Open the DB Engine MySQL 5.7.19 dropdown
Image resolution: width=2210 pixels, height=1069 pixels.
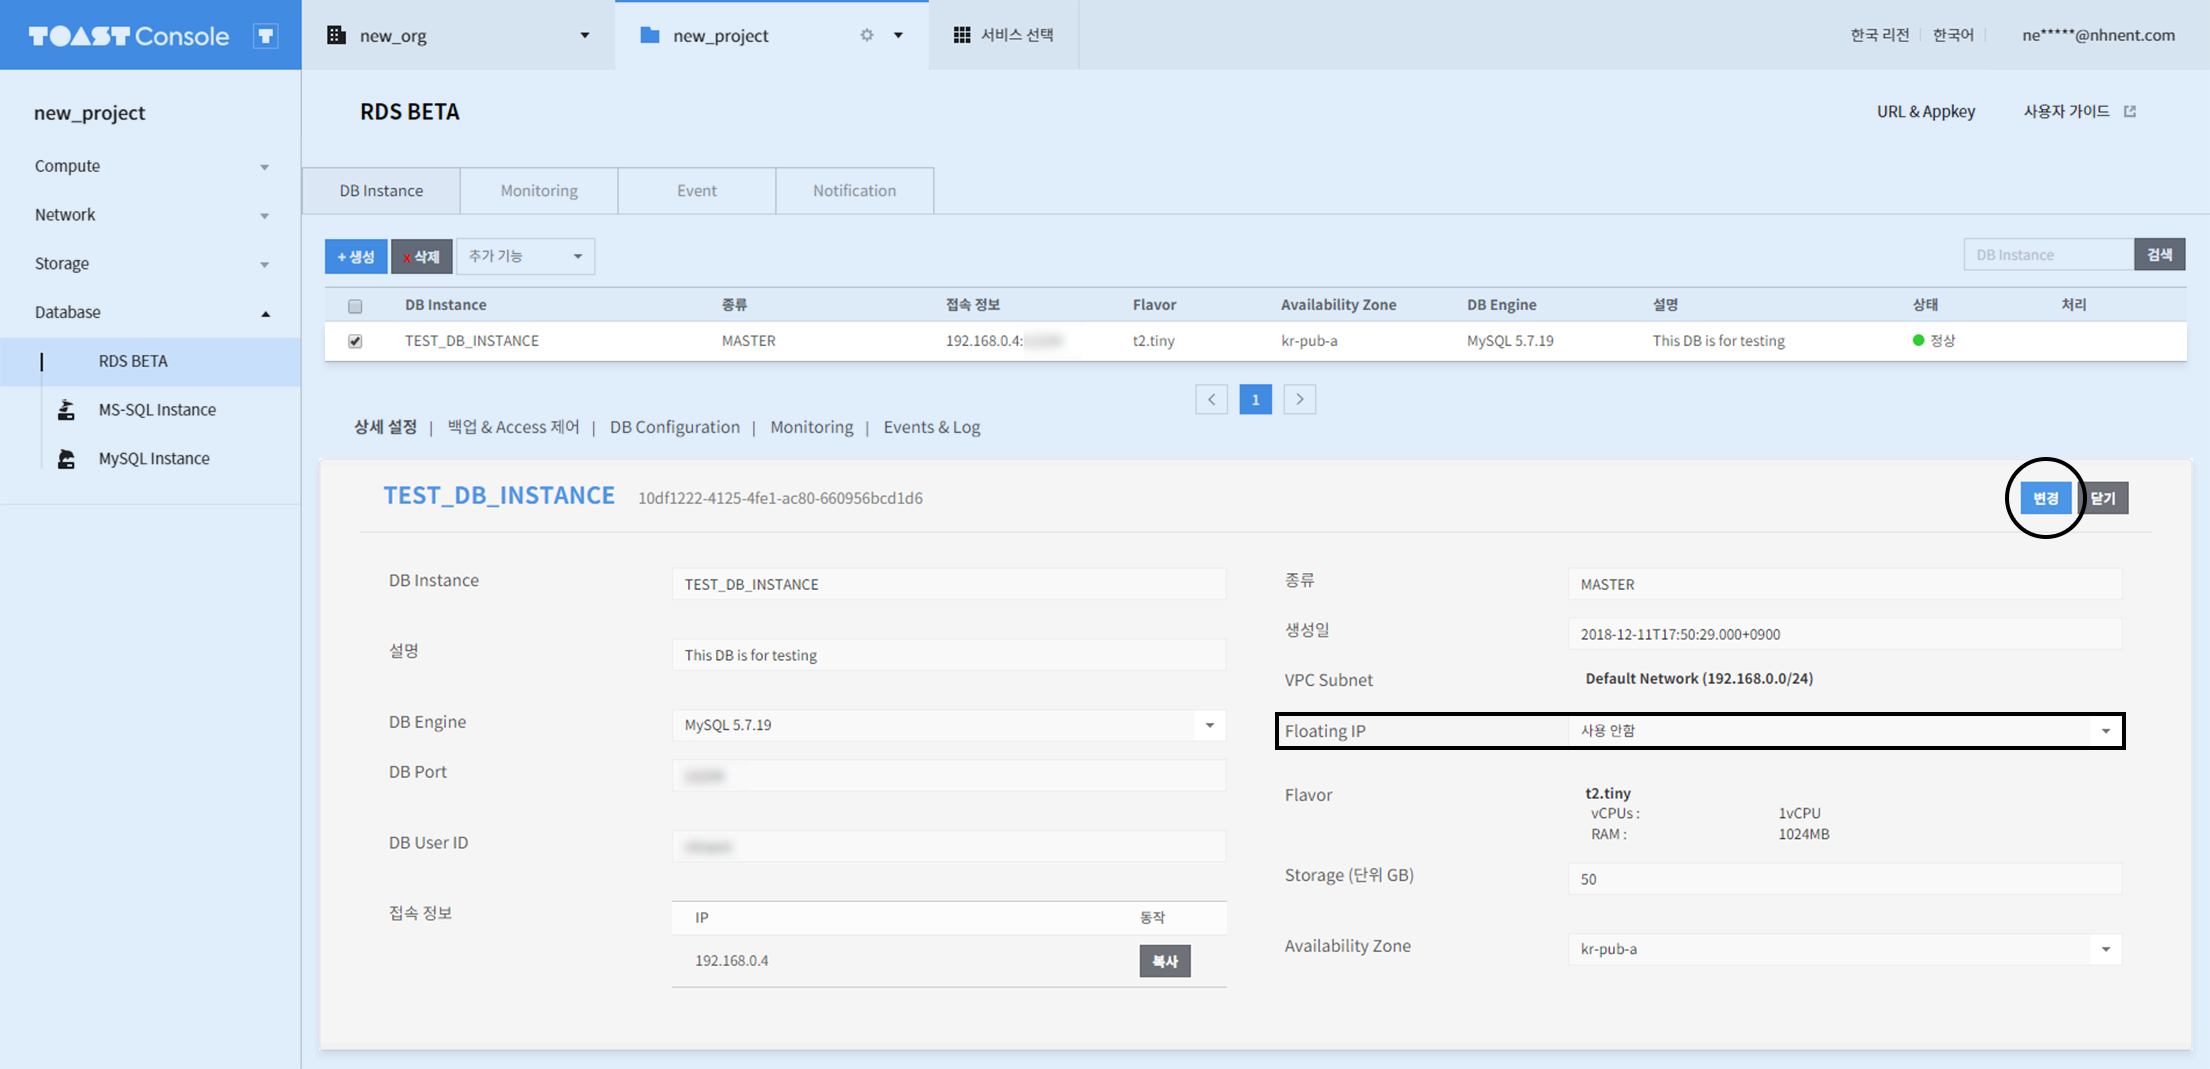tap(949, 725)
